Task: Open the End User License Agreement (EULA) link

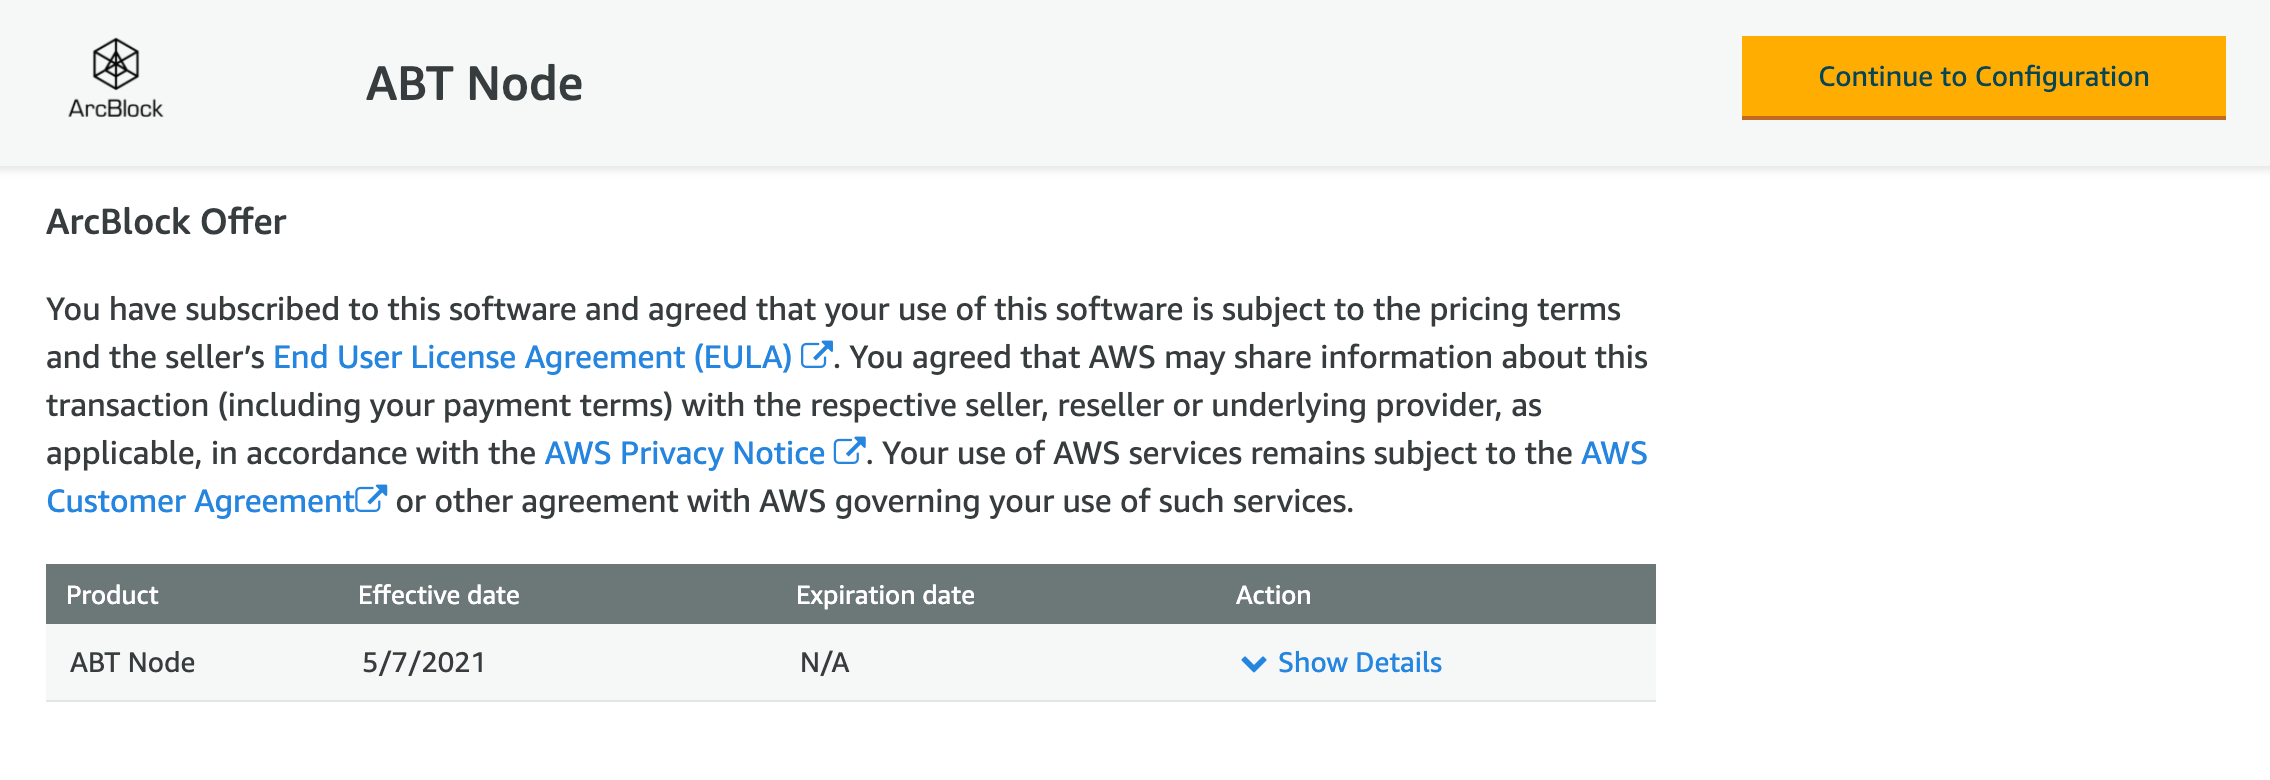Action: (532, 357)
